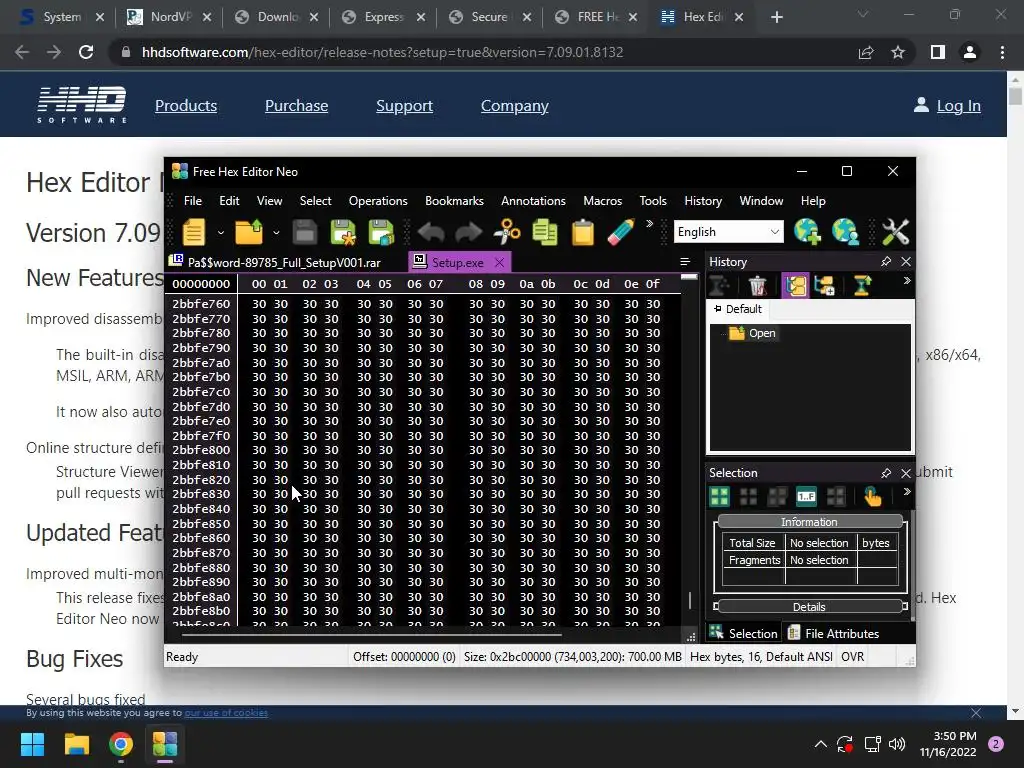Toggle pin on History panel
This screenshot has width=1024, height=768.
pyautogui.click(x=886, y=261)
